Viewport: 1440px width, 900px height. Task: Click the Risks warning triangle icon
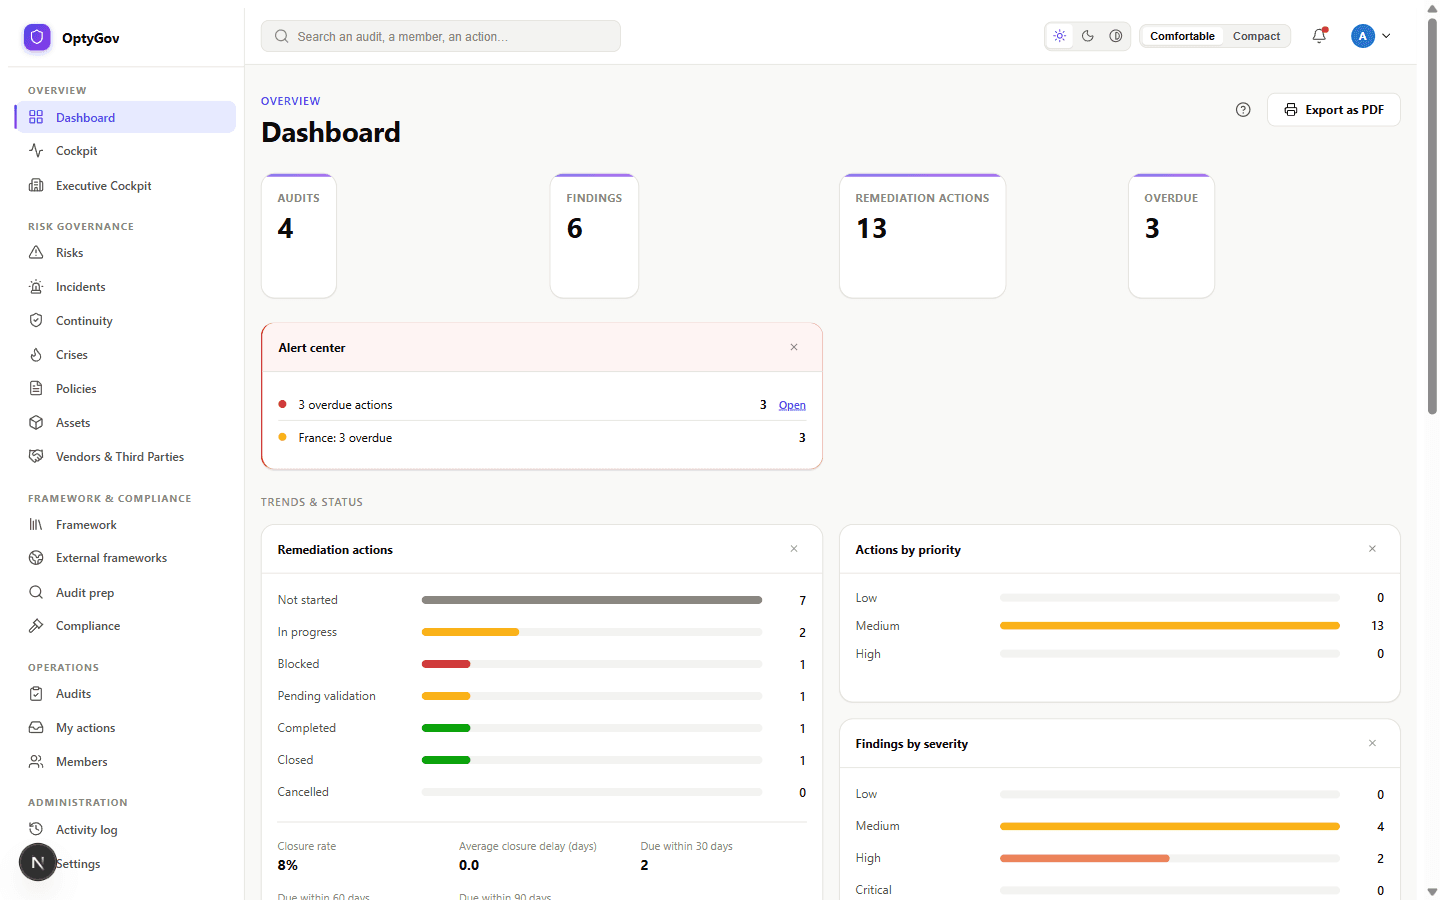(x=36, y=253)
